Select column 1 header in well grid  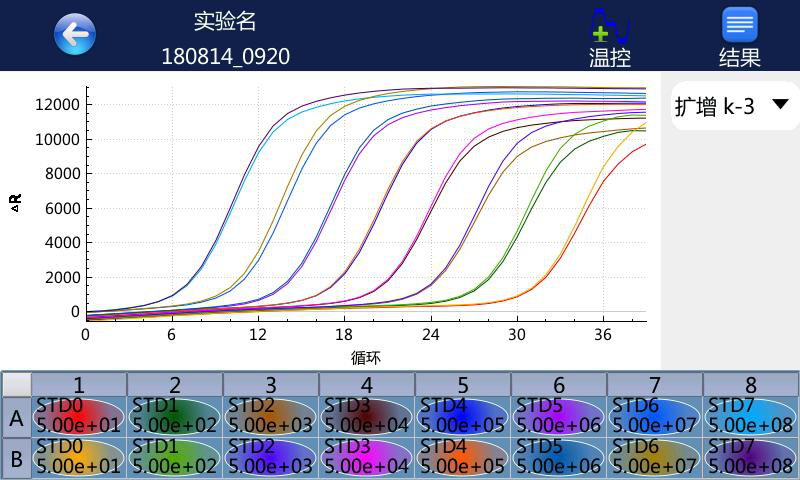(x=79, y=385)
